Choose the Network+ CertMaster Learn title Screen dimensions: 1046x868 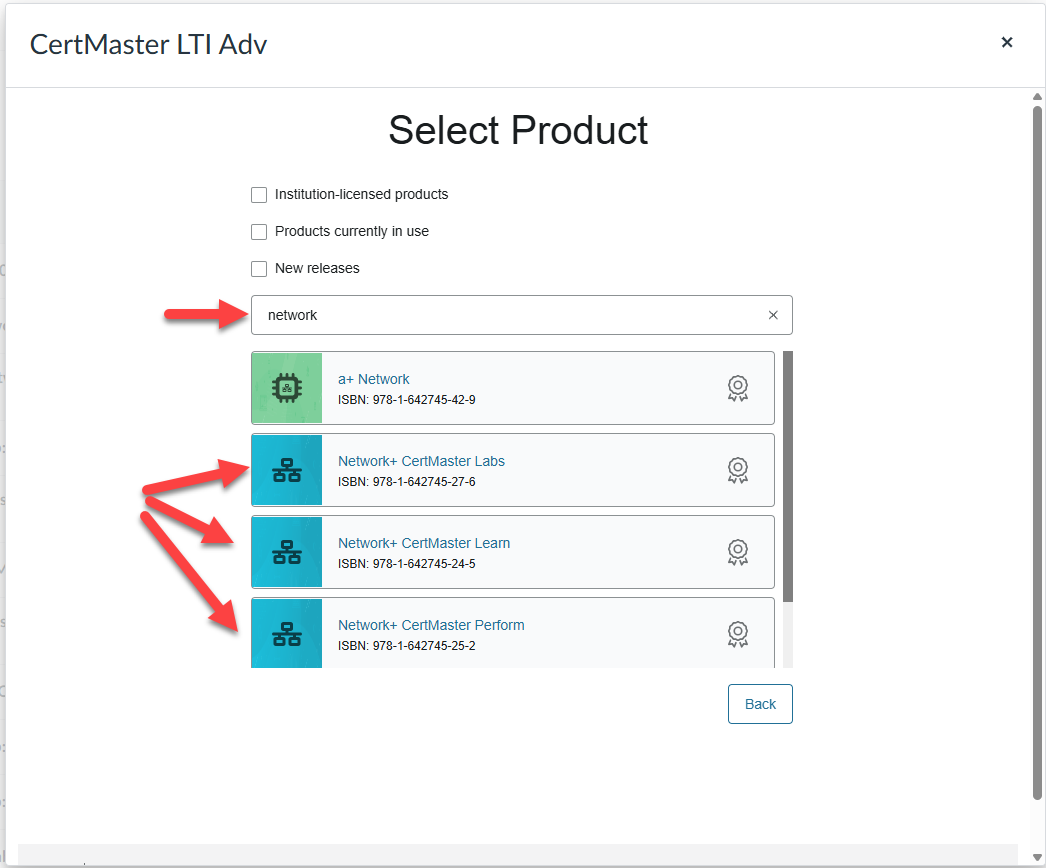pos(424,543)
